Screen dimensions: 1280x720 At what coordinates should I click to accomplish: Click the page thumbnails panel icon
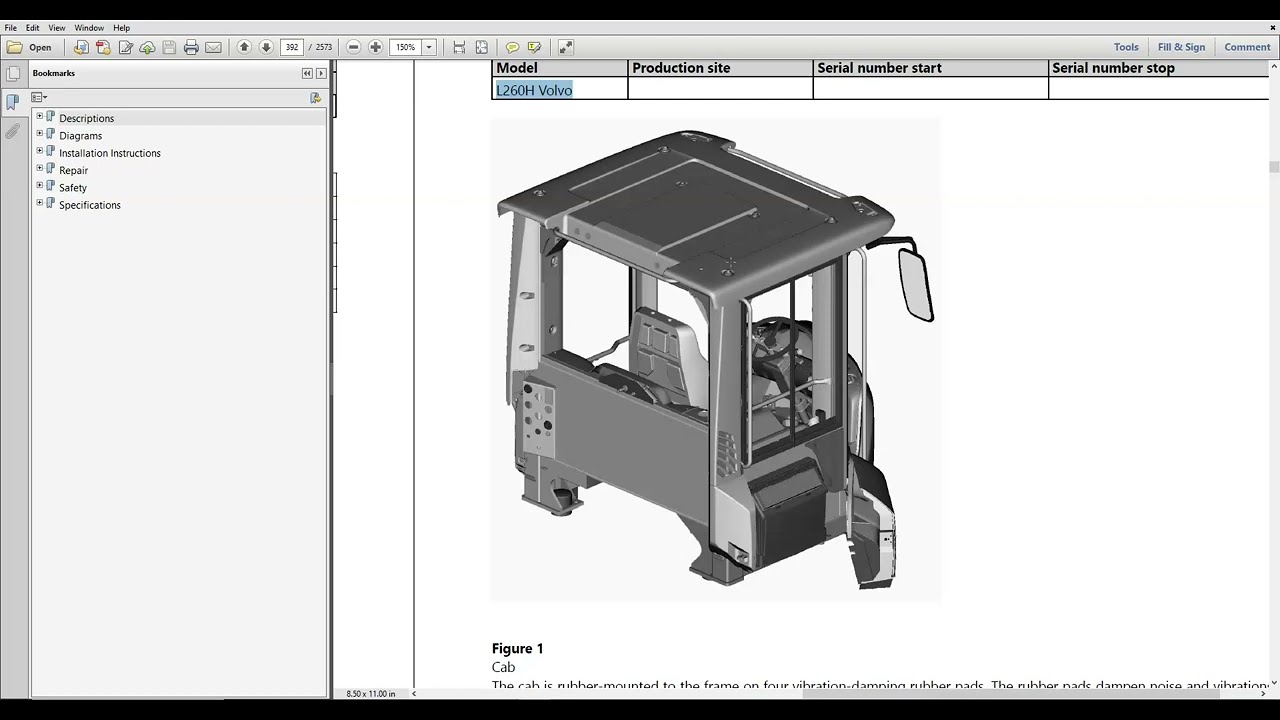(x=13, y=74)
